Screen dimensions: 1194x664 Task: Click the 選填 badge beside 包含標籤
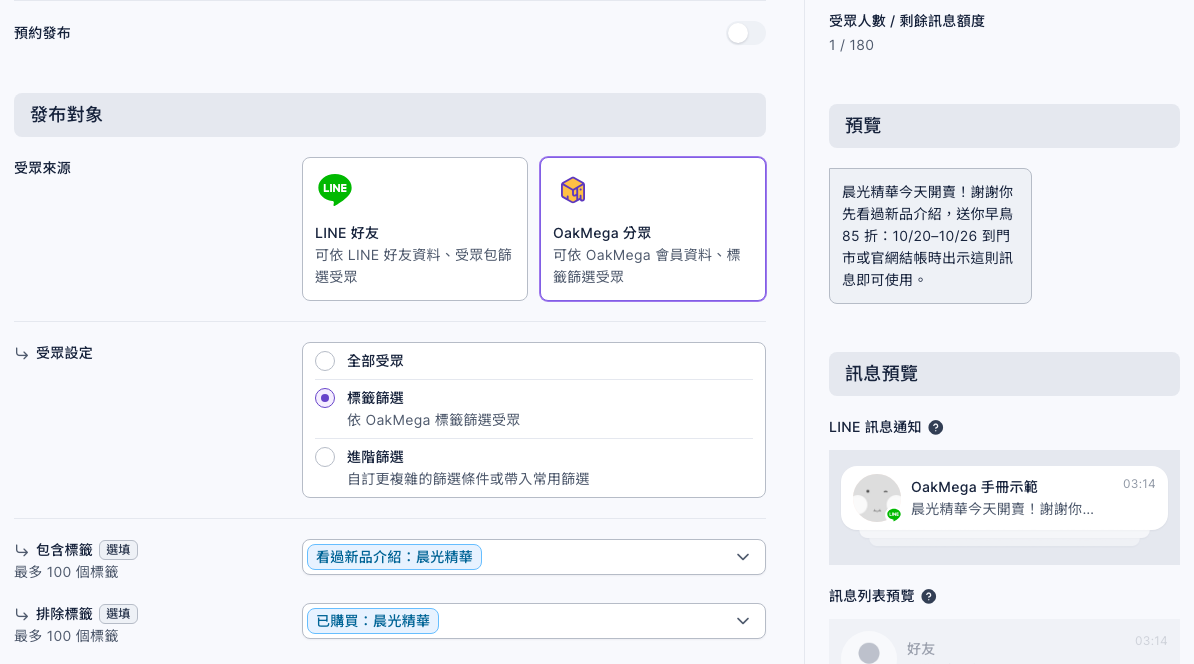[x=118, y=550]
